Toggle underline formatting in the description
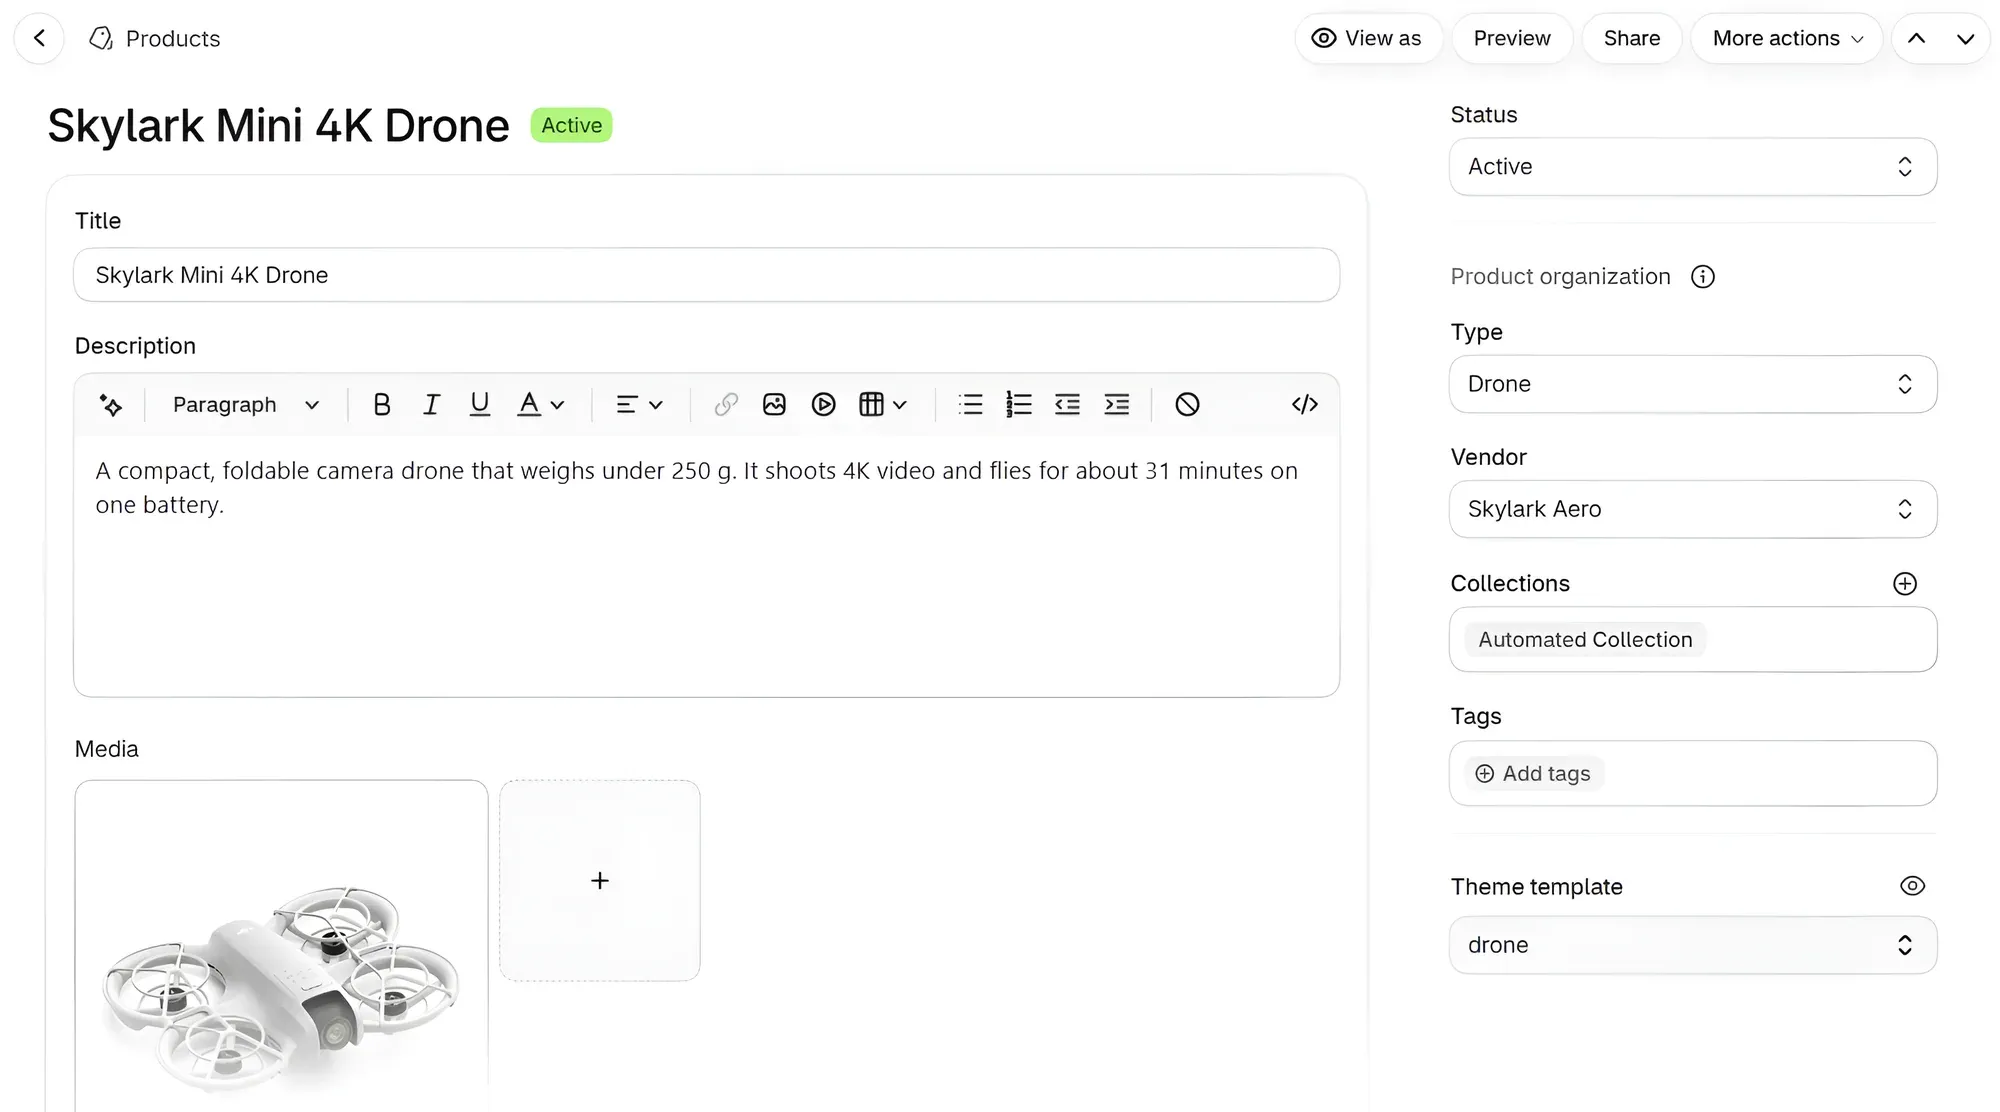Image resolution: width=2000 pixels, height=1112 pixels. click(480, 405)
